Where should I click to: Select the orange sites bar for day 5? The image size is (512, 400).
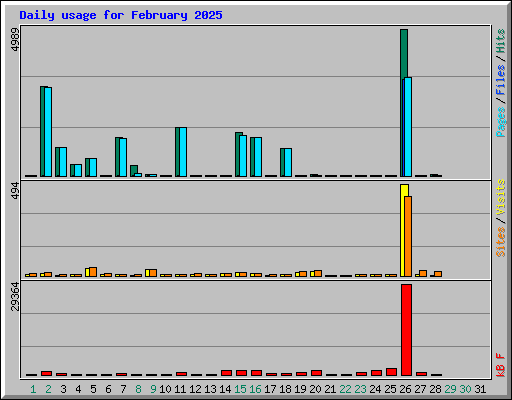[x=93, y=272]
